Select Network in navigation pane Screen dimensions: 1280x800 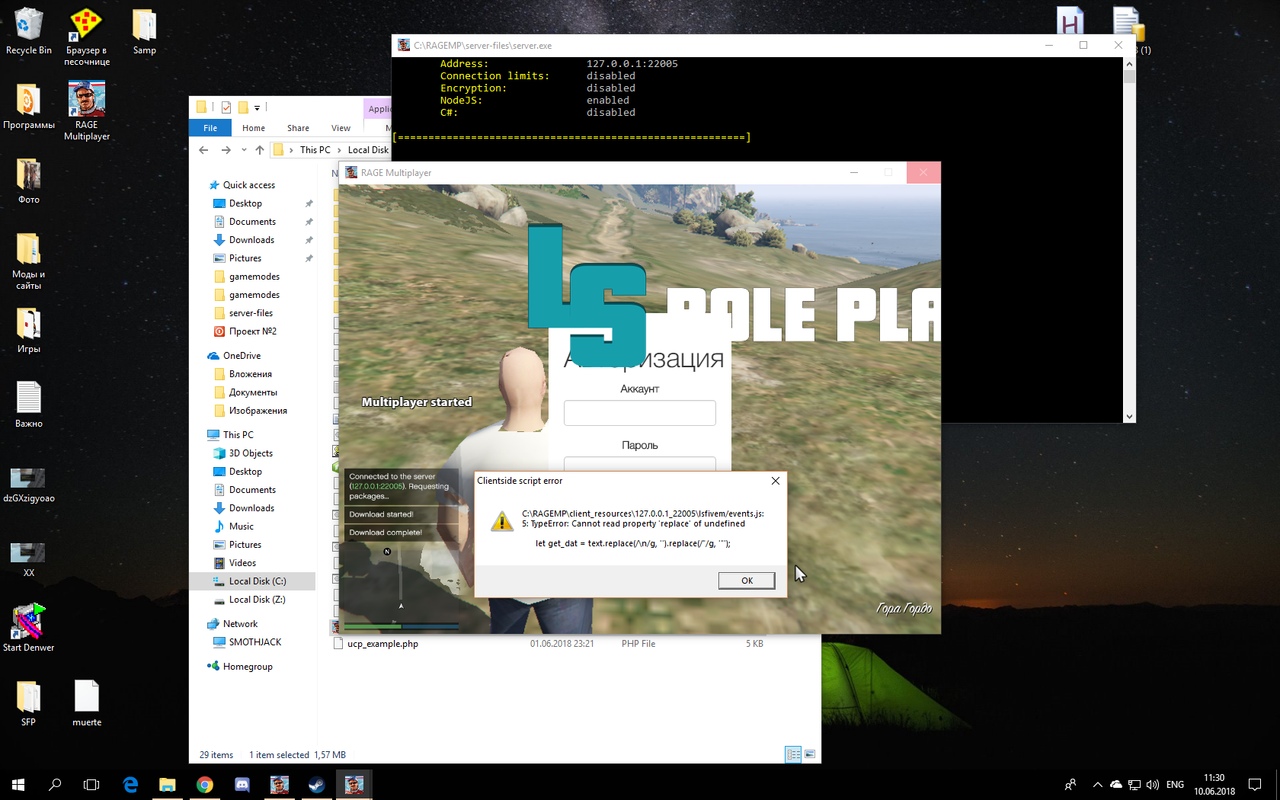(240, 624)
